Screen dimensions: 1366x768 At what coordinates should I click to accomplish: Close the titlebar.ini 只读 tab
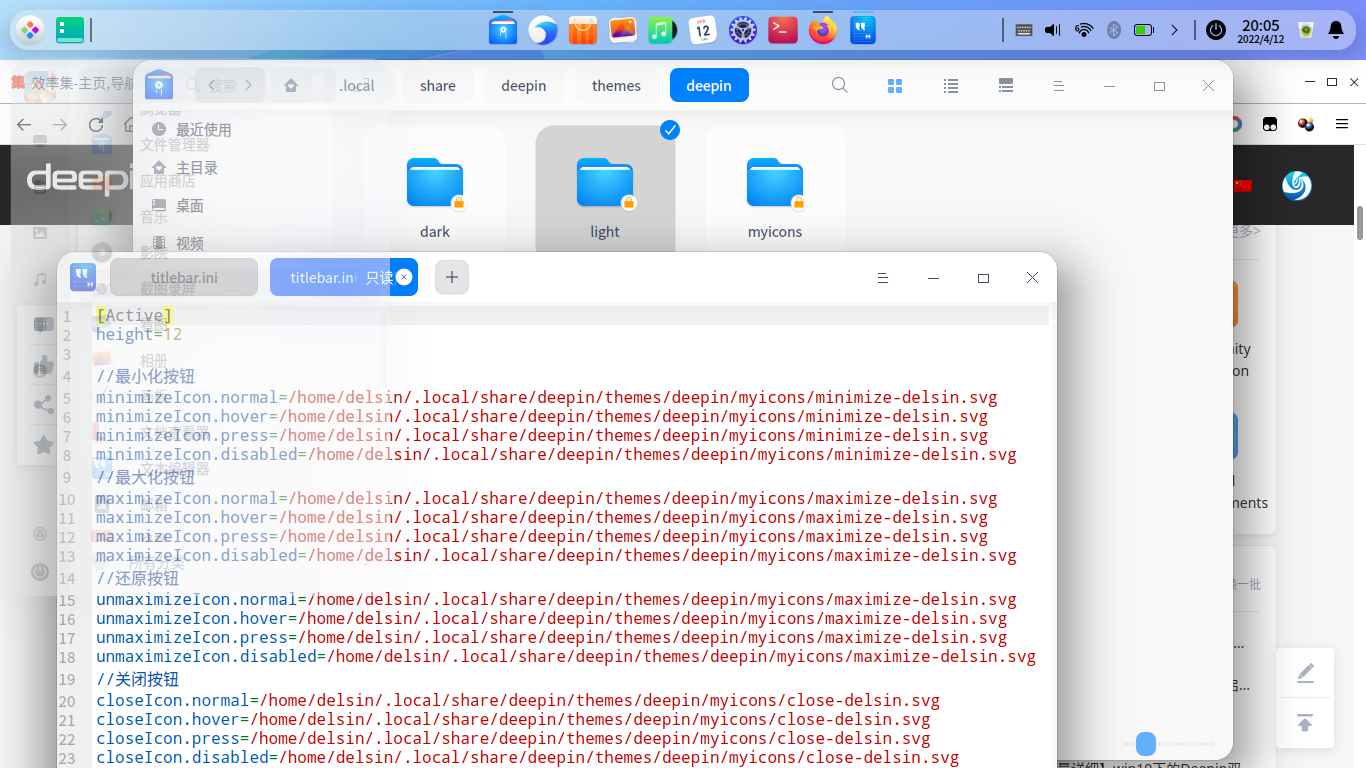tap(403, 277)
